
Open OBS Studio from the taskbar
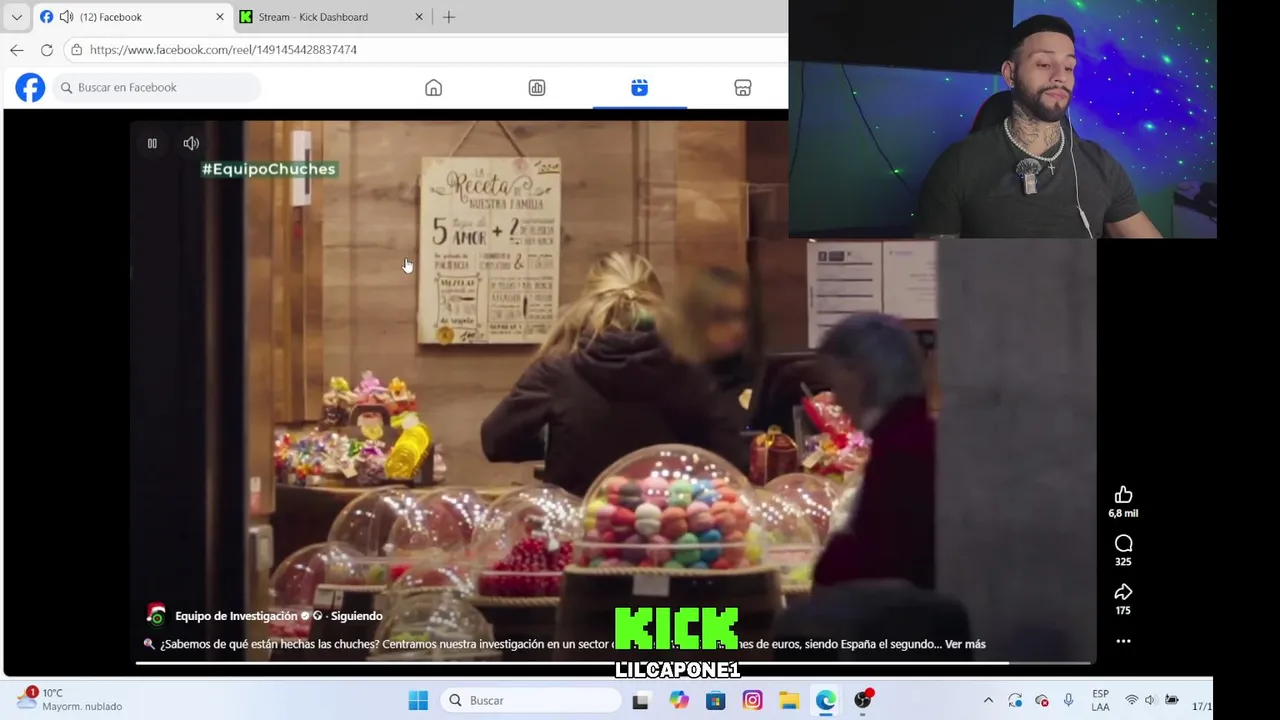[x=863, y=699]
